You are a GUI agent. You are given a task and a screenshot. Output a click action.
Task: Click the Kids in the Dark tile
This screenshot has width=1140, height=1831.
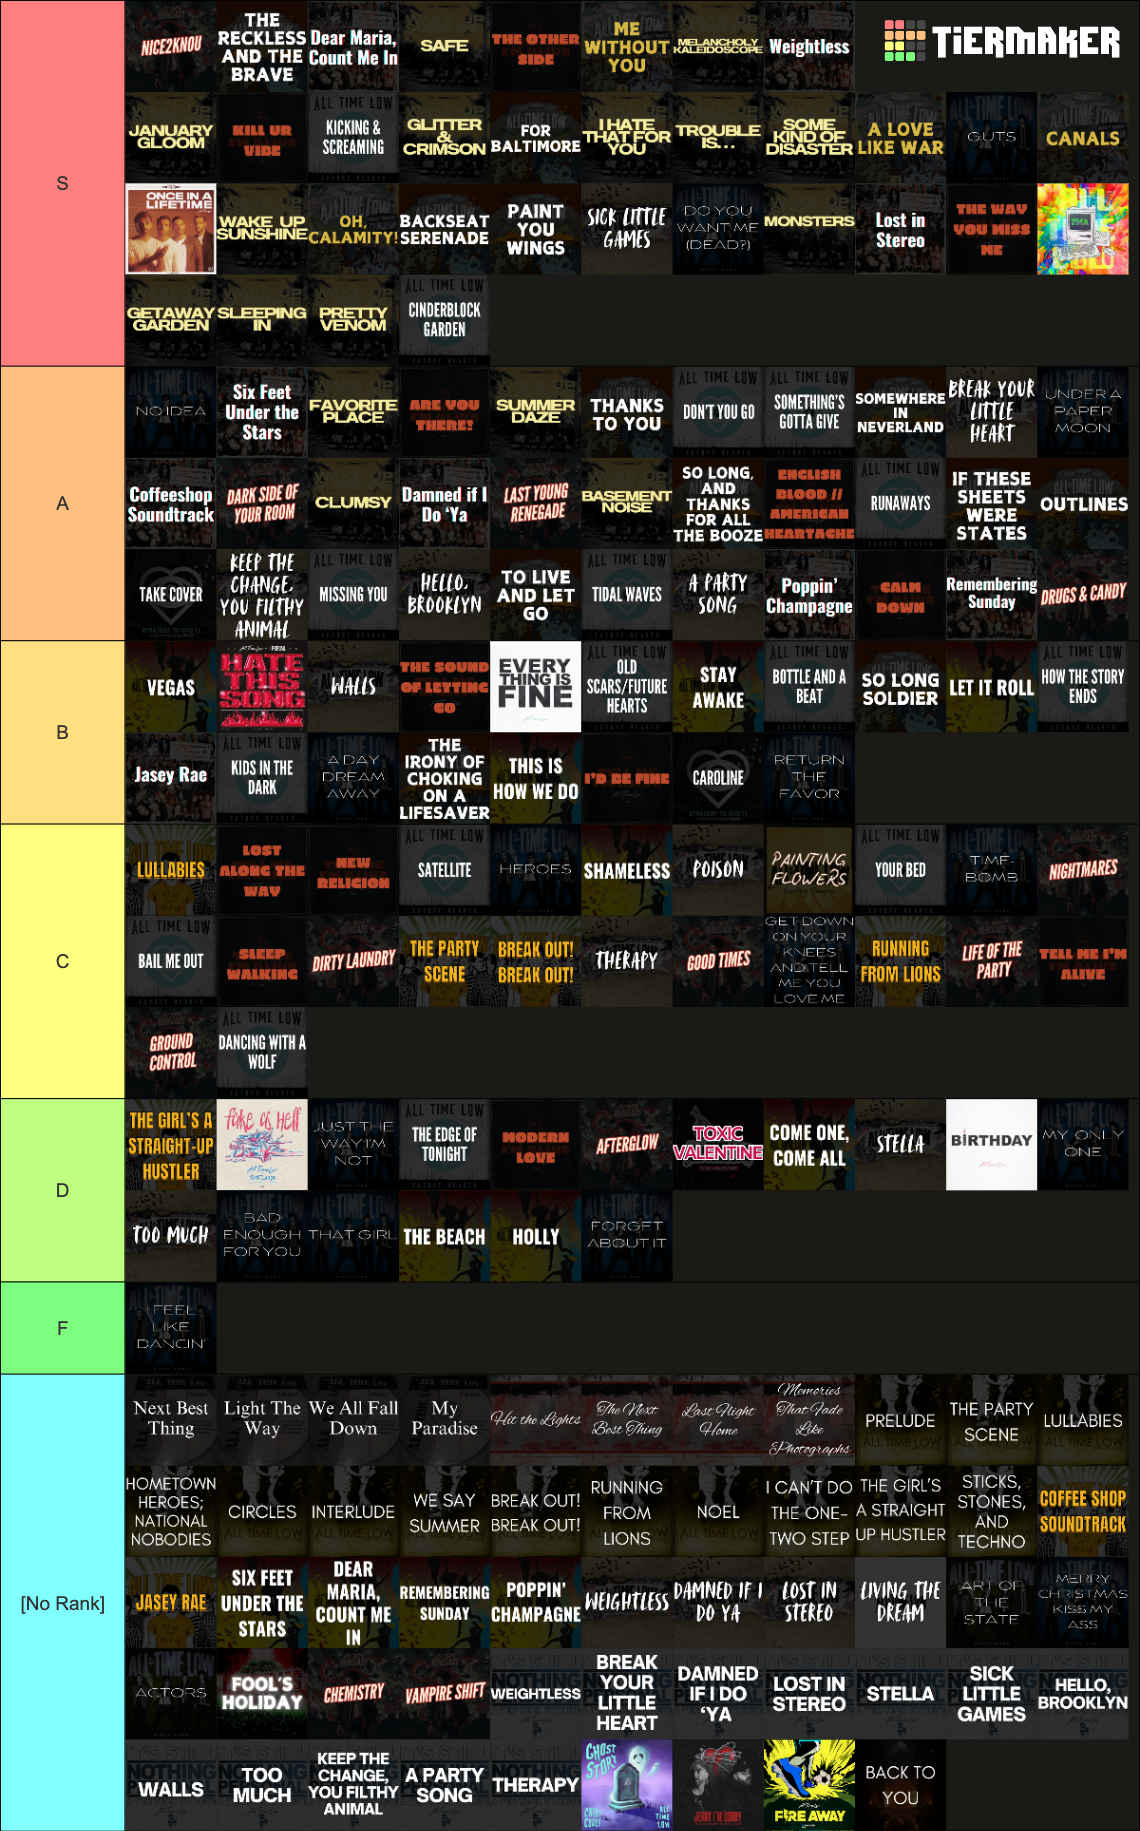[262, 778]
